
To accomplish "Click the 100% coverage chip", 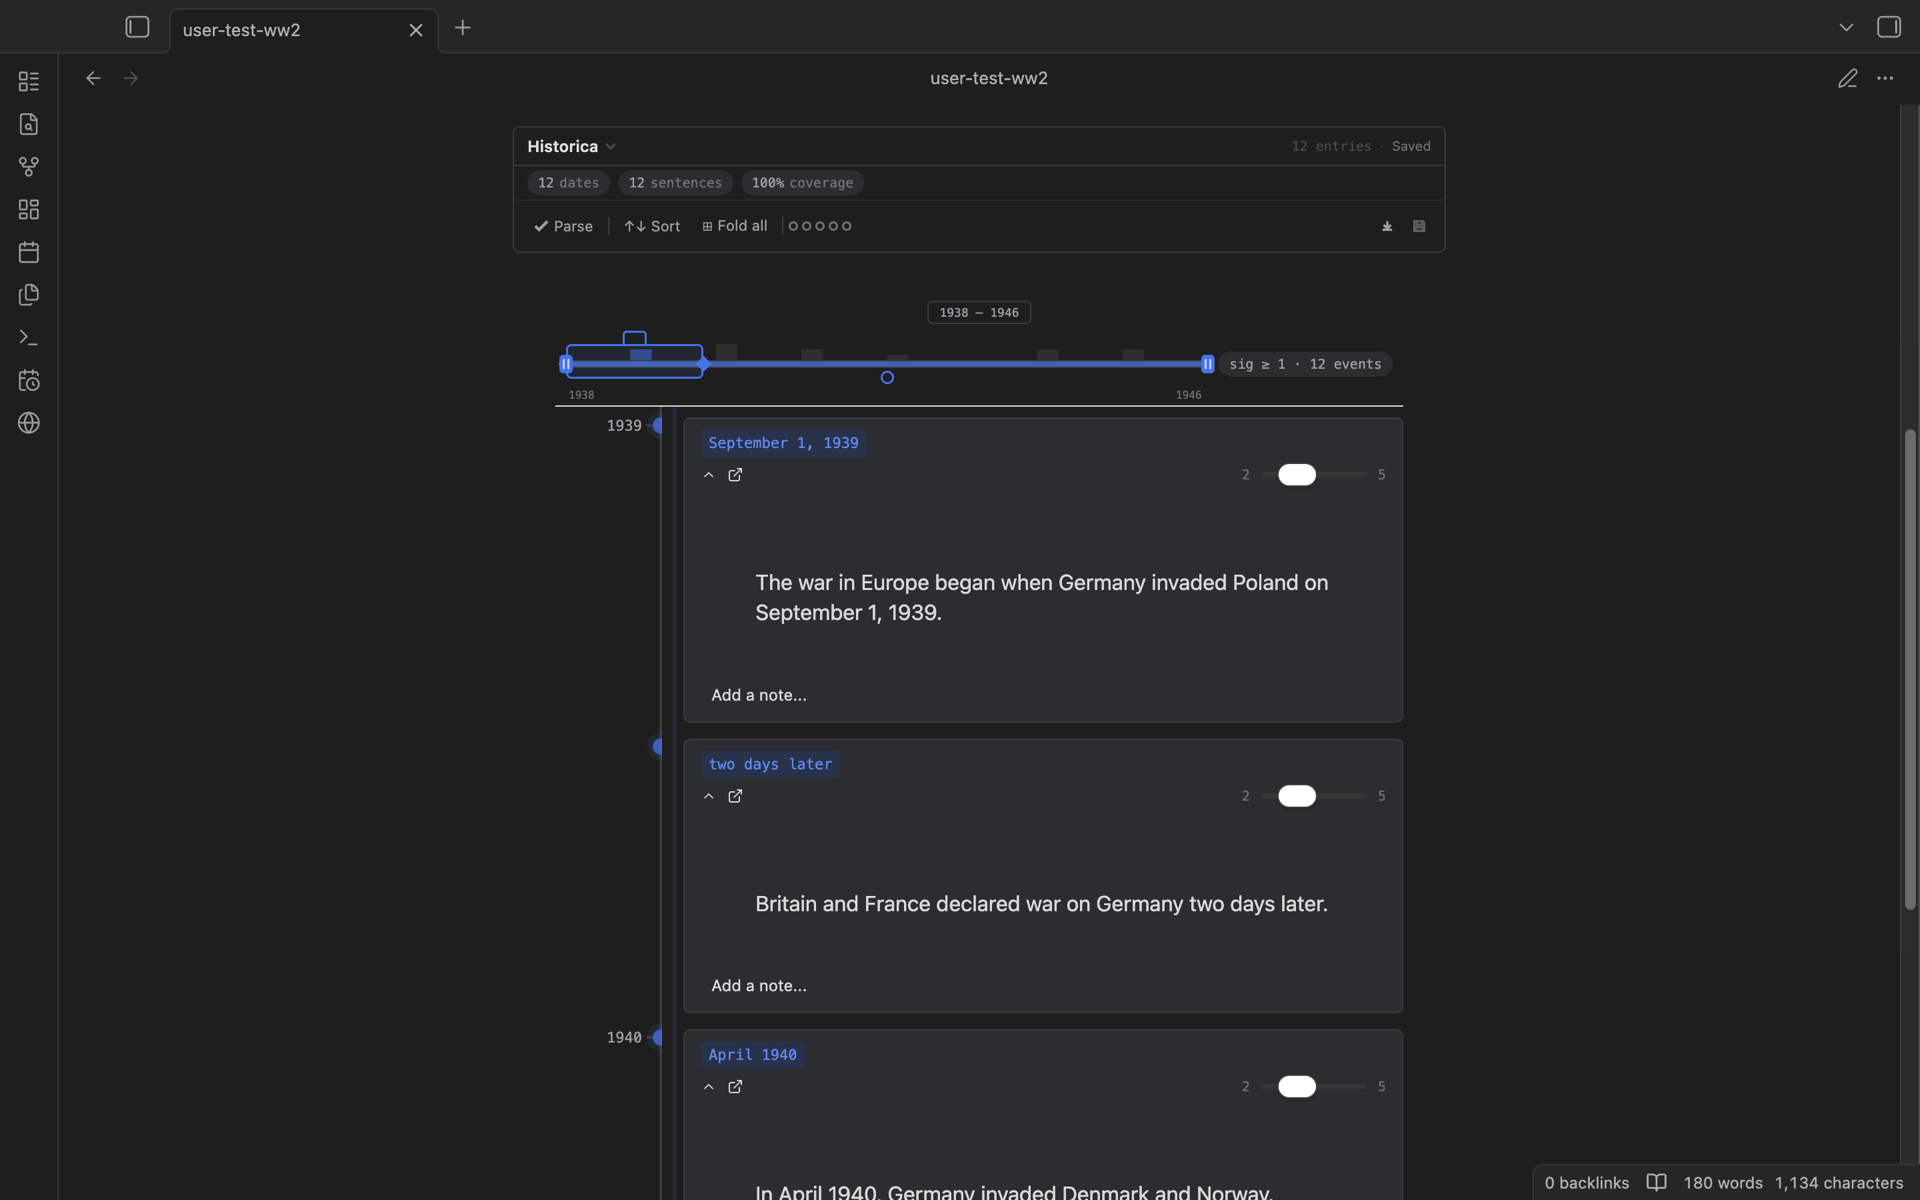I will point(802,183).
